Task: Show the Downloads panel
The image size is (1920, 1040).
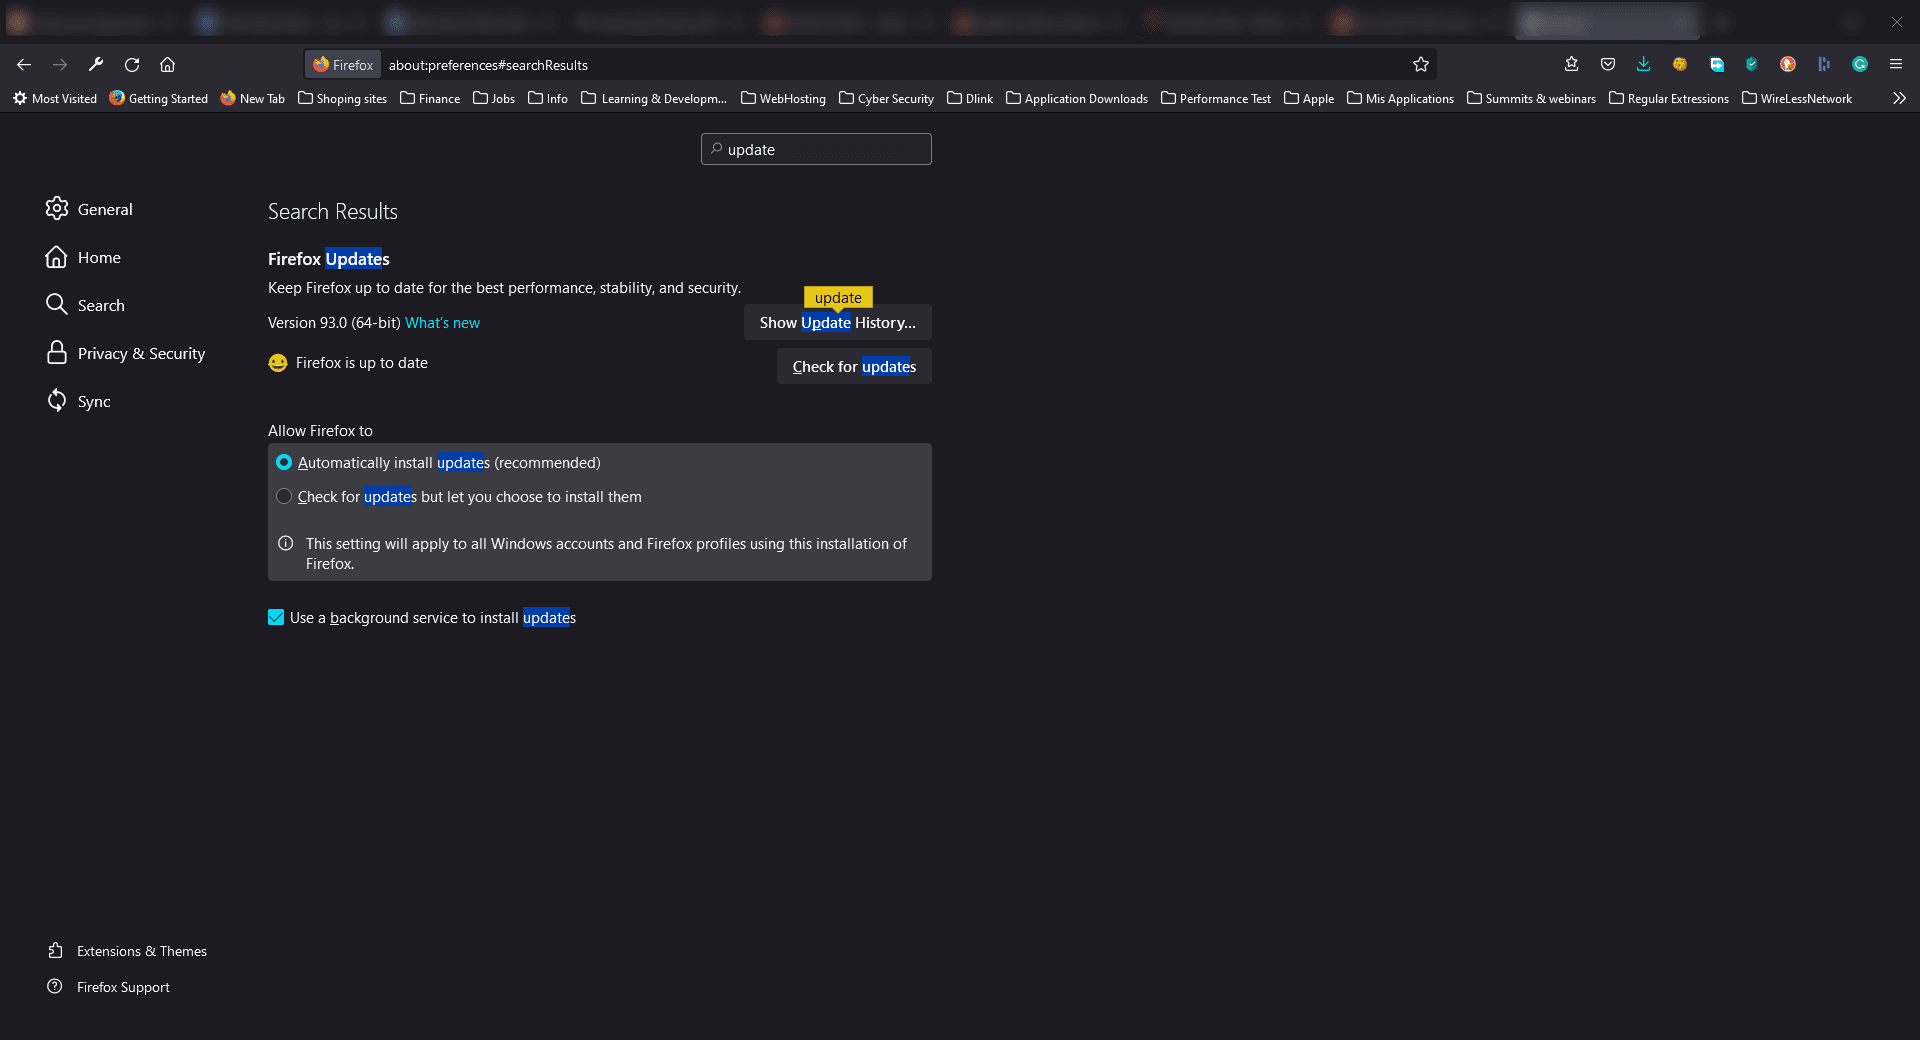Action: (x=1644, y=65)
